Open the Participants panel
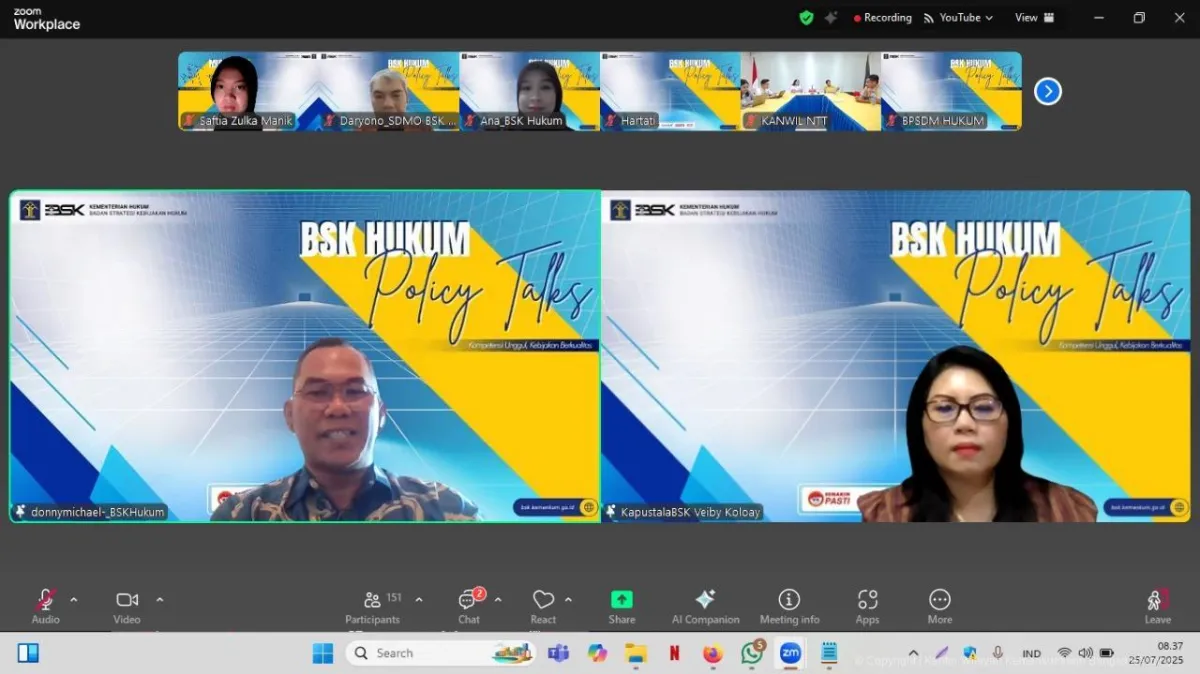This screenshot has height=674, width=1200. point(373,606)
